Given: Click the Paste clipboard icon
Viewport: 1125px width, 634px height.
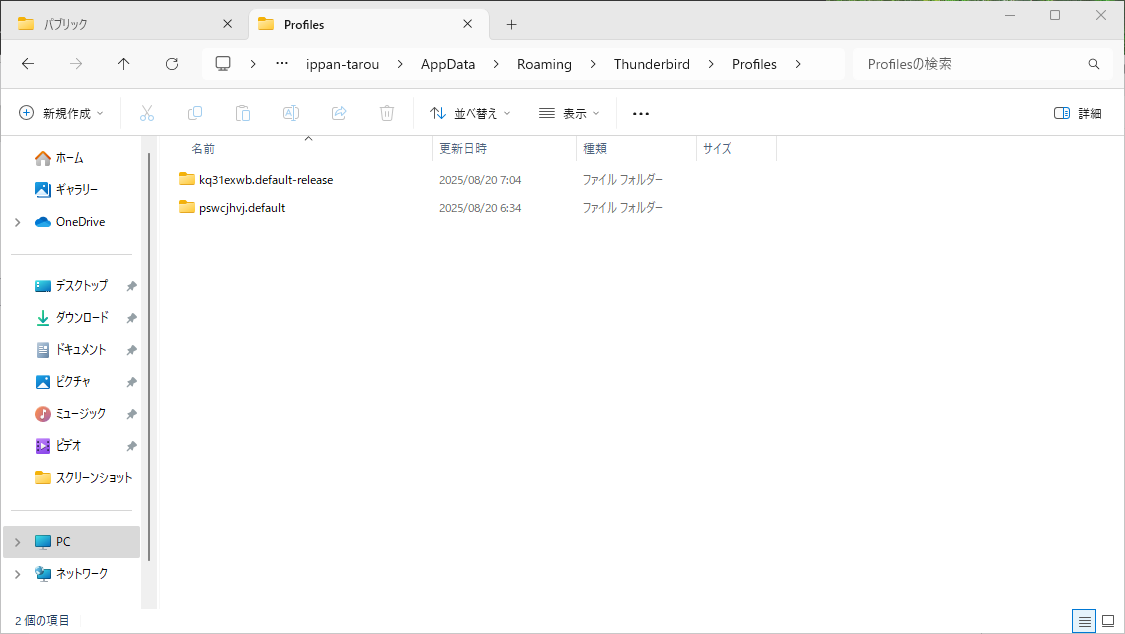Looking at the screenshot, I should (243, 113).
